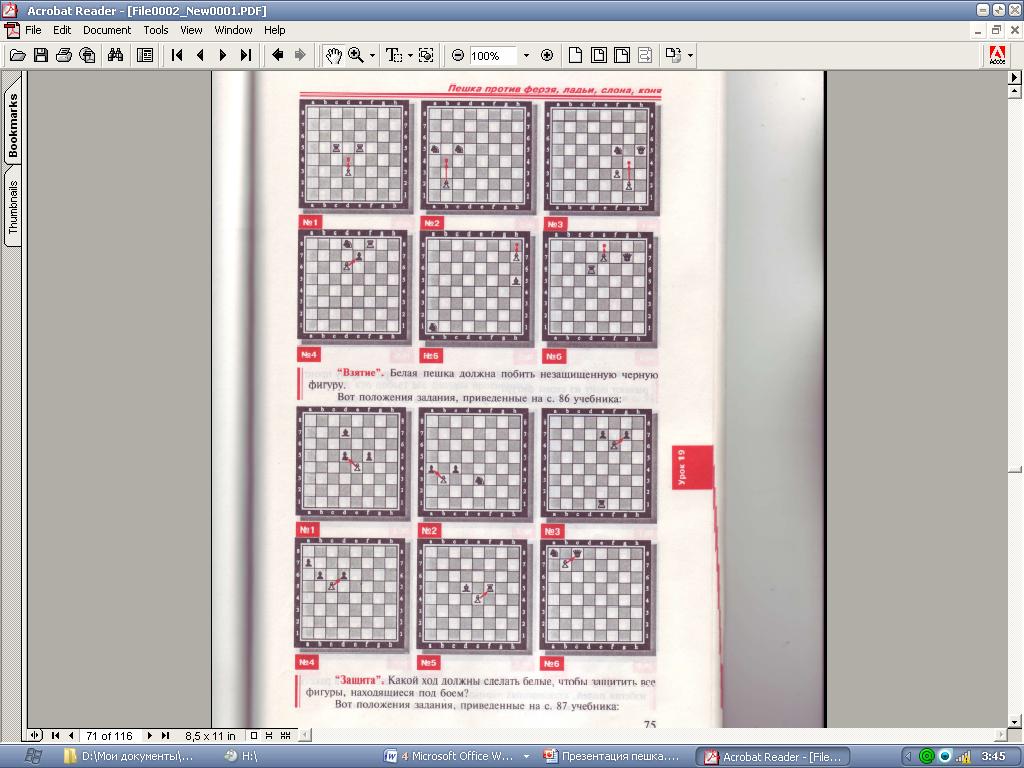1024x768 pixels.
Task: Open the Thumbnails side tab
Action: (x=13, y=207)
